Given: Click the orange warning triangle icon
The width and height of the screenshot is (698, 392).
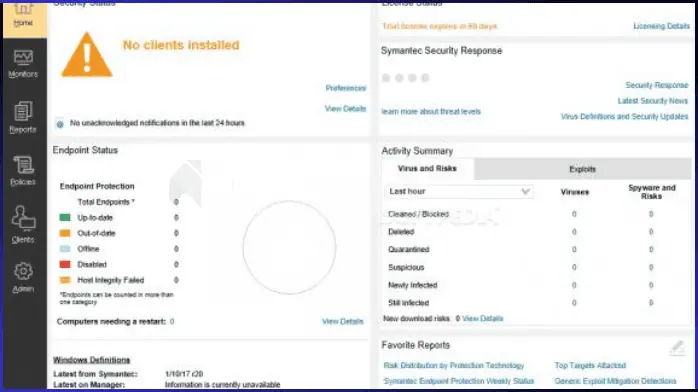Looking at the screenshot, I should pyautogui.click(x=86, y=56).
